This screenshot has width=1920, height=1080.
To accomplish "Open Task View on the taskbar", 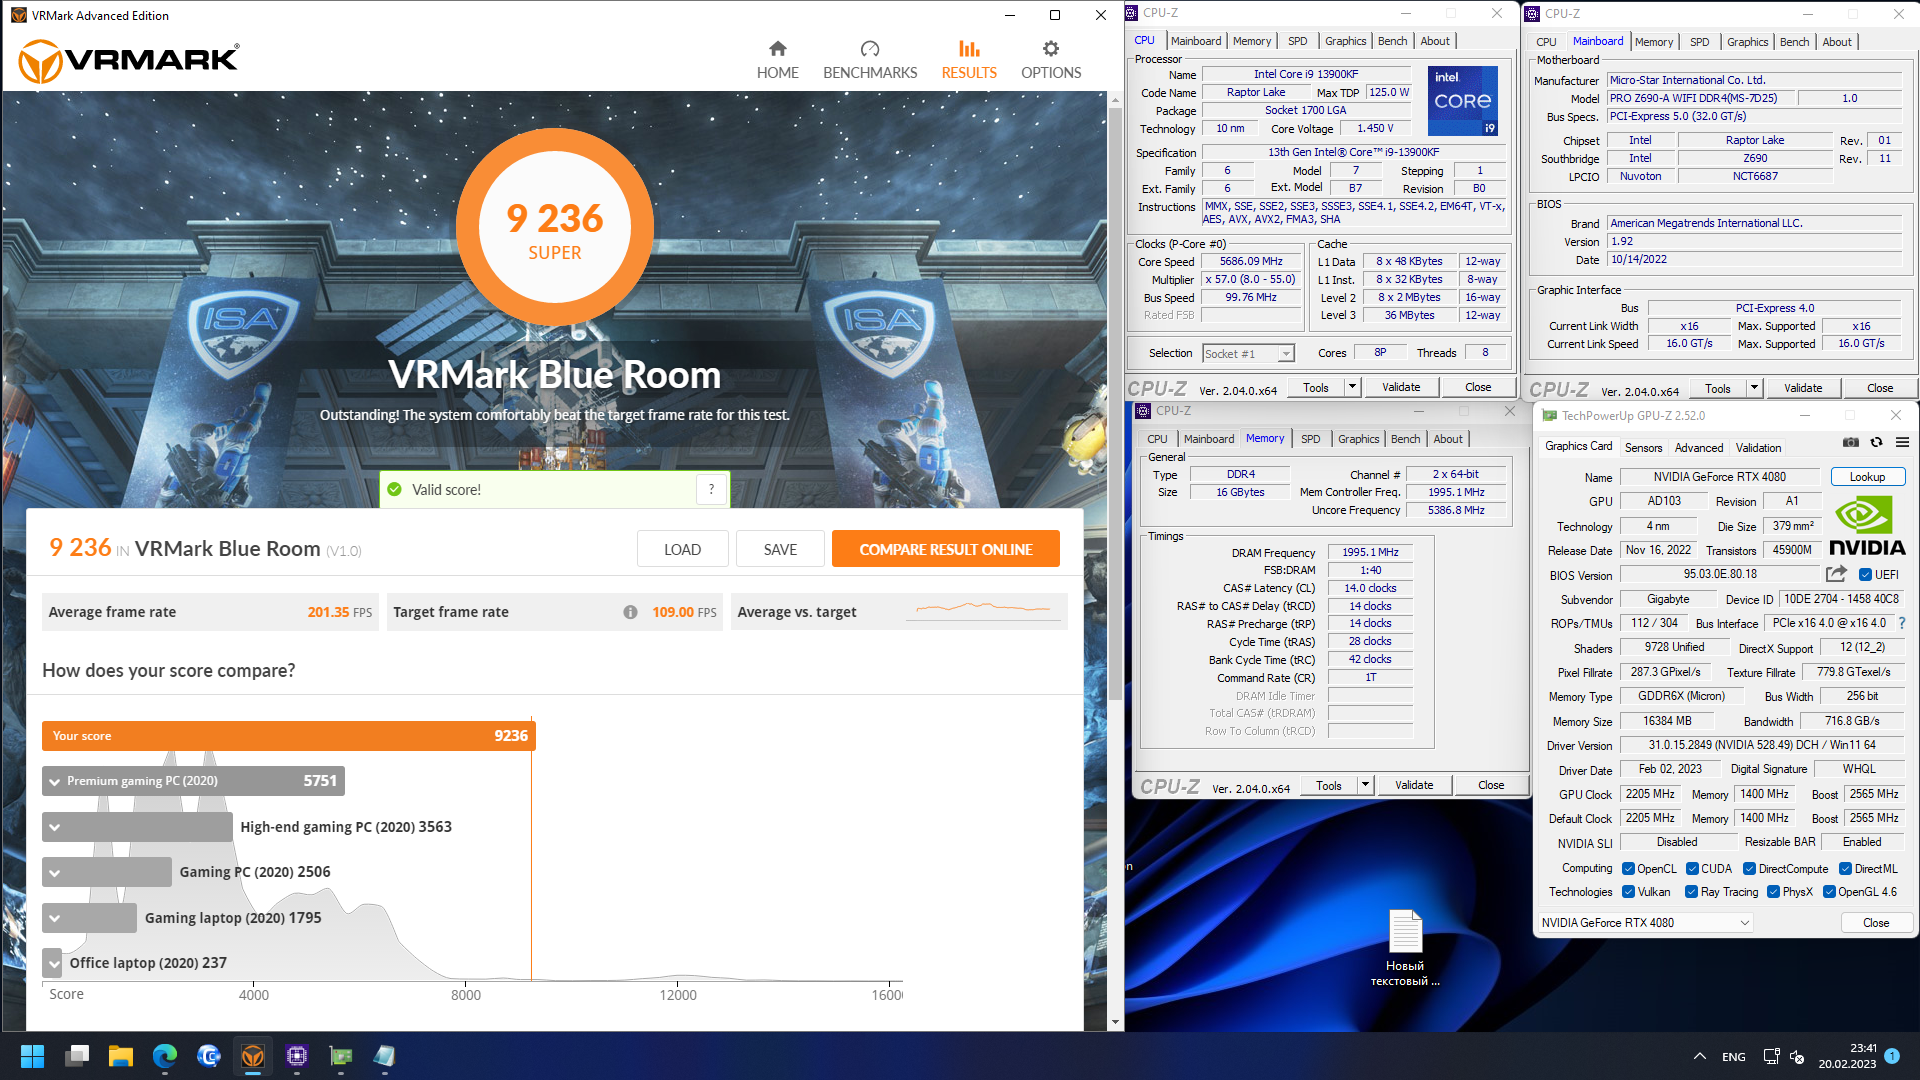I will click(77, 1056).
